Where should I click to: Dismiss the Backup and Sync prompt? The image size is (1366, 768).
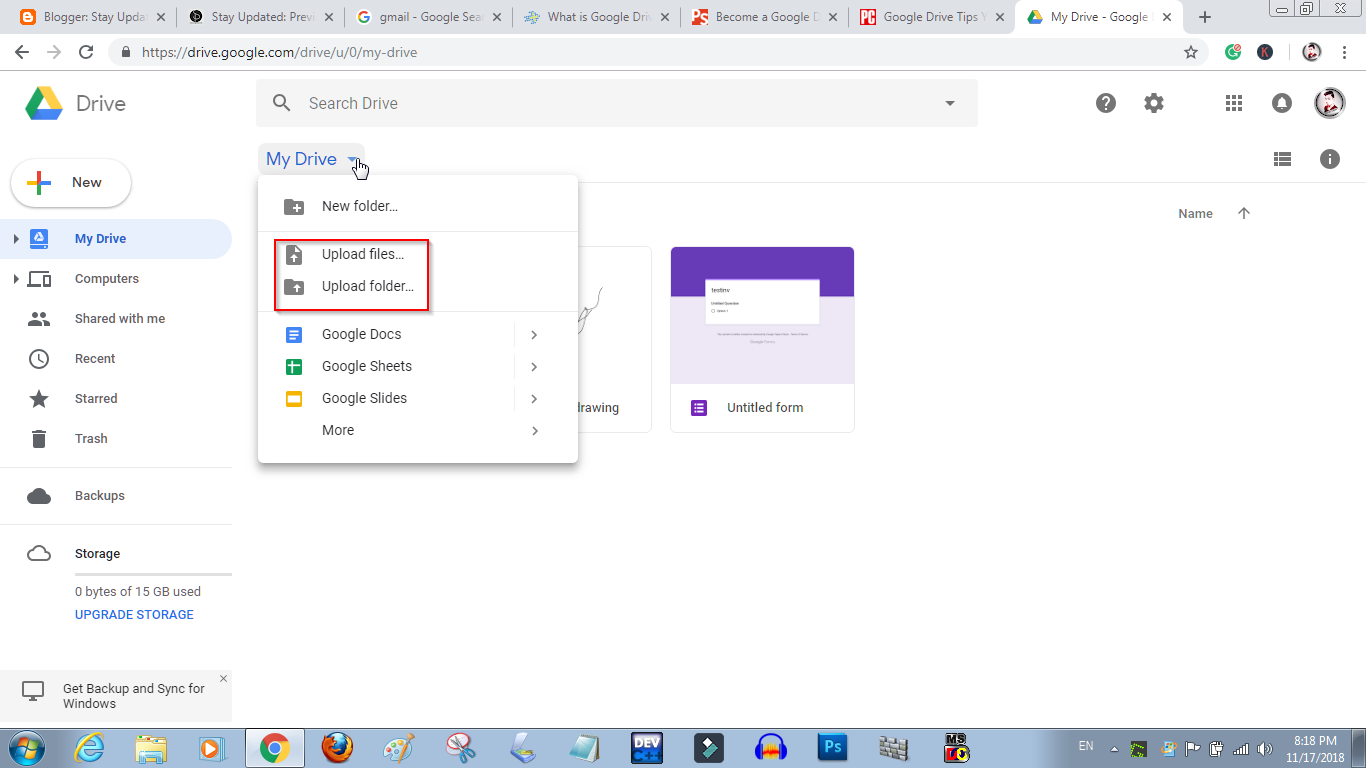tap(223, 678)
